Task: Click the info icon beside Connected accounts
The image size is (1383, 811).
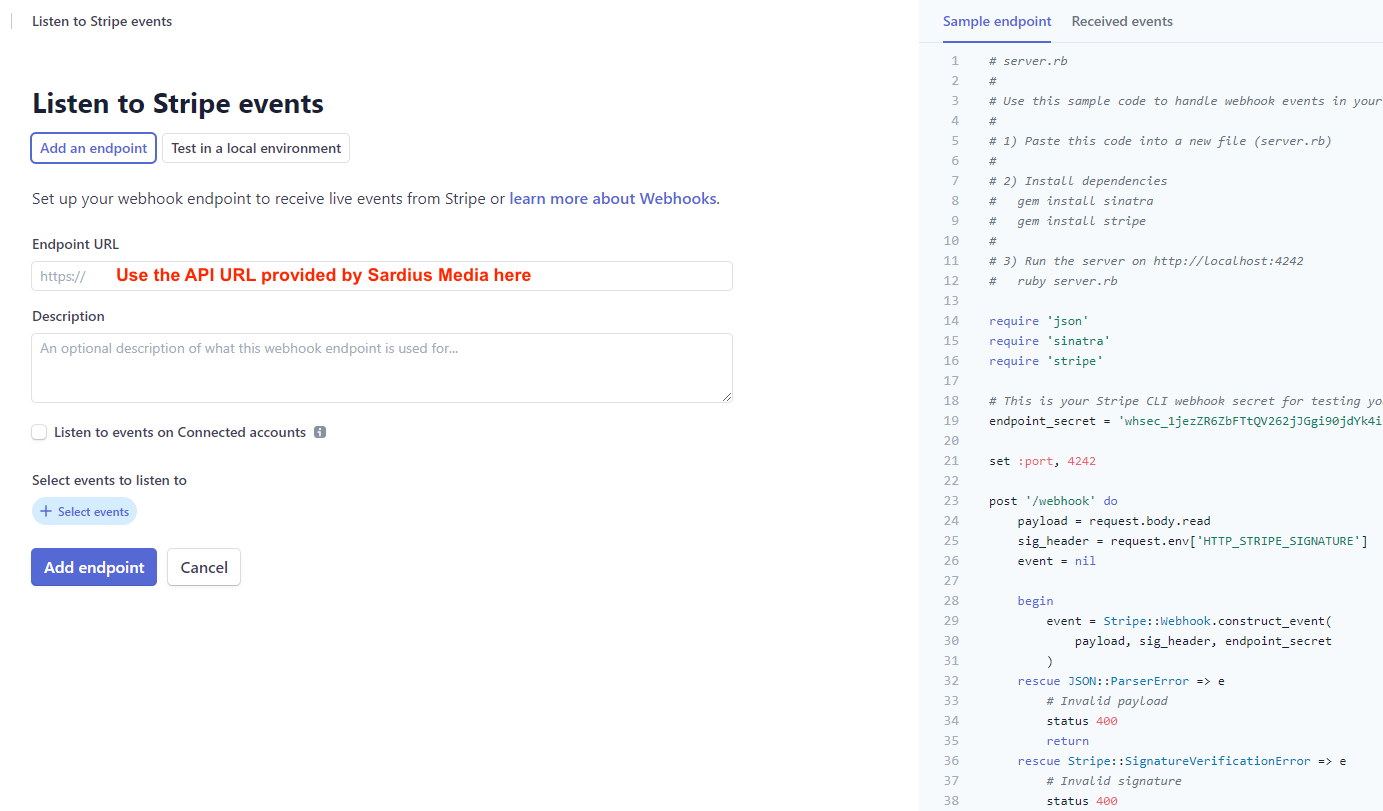Action: tap(320, 433)
